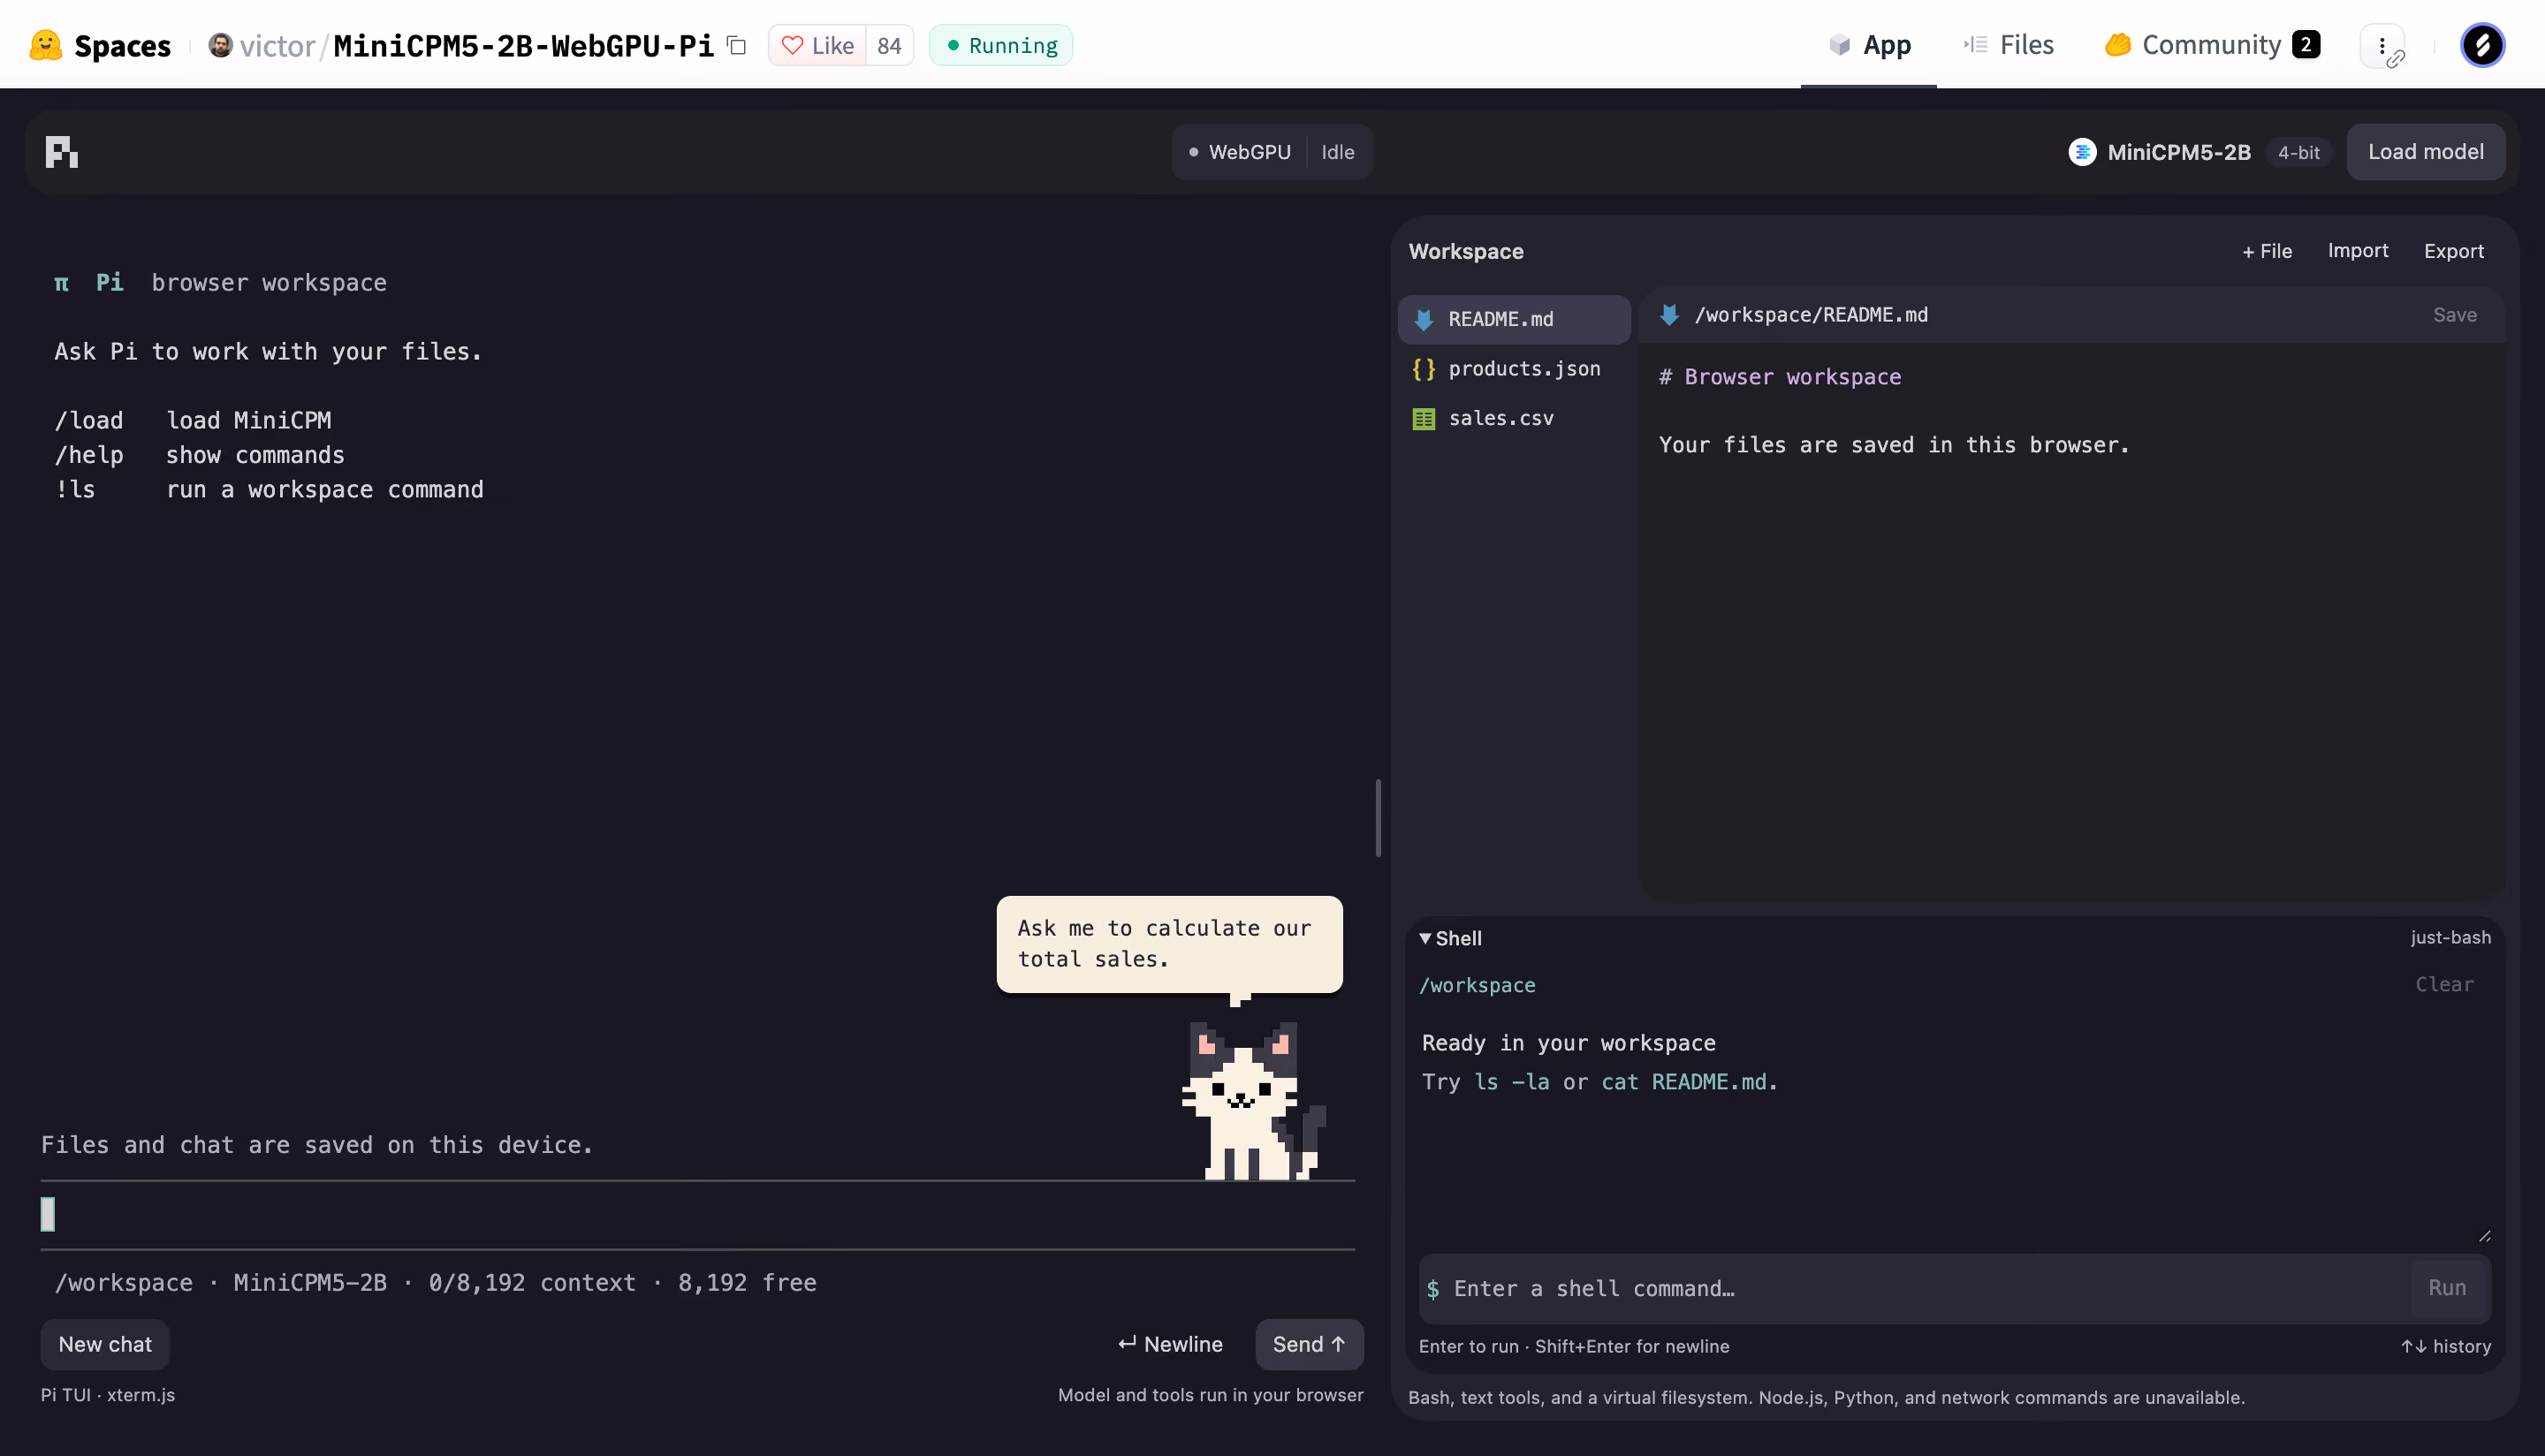Click the MiniCPM5-2B-WebGPU-Pi space title
The height and width of the screenshot is (1456, 2545).
(x=523, y=45)
